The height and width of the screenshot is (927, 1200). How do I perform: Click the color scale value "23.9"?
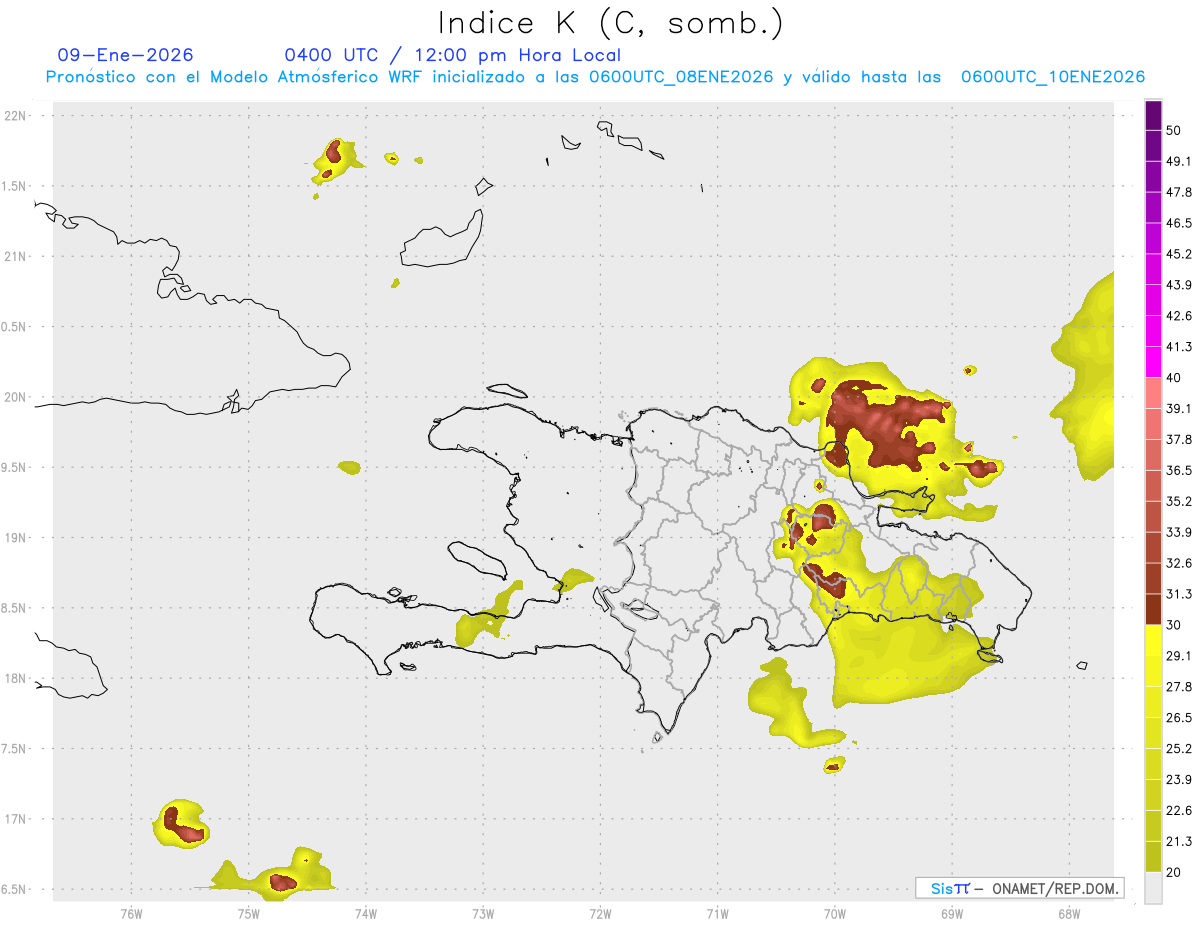[x=1179, y=779]
